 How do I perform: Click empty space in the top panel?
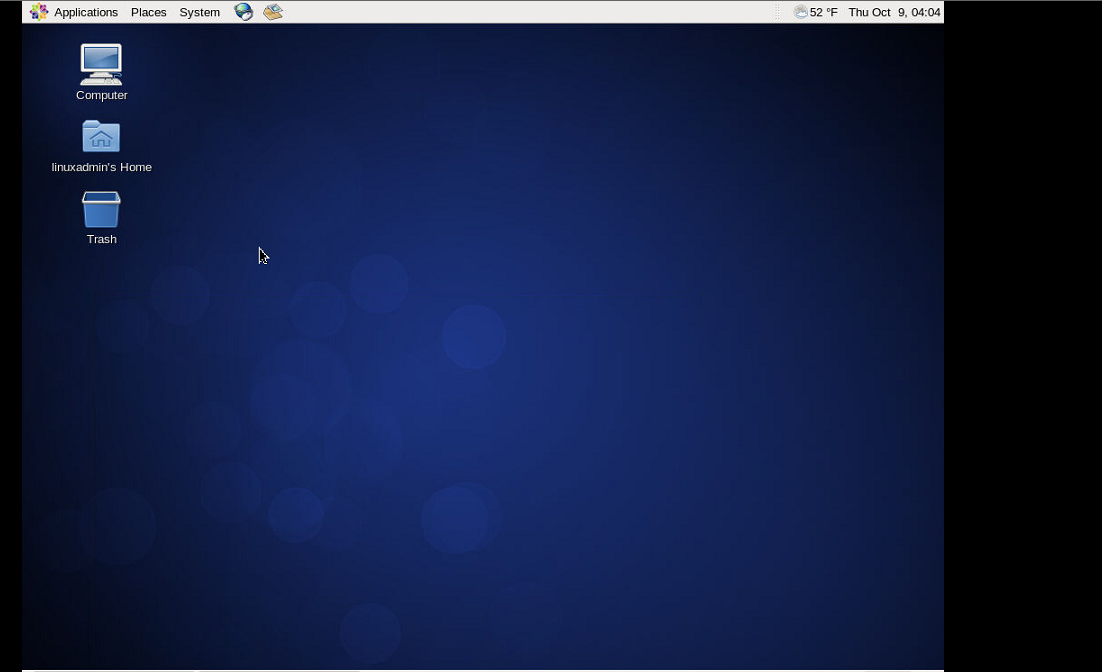tap(520, 12)
